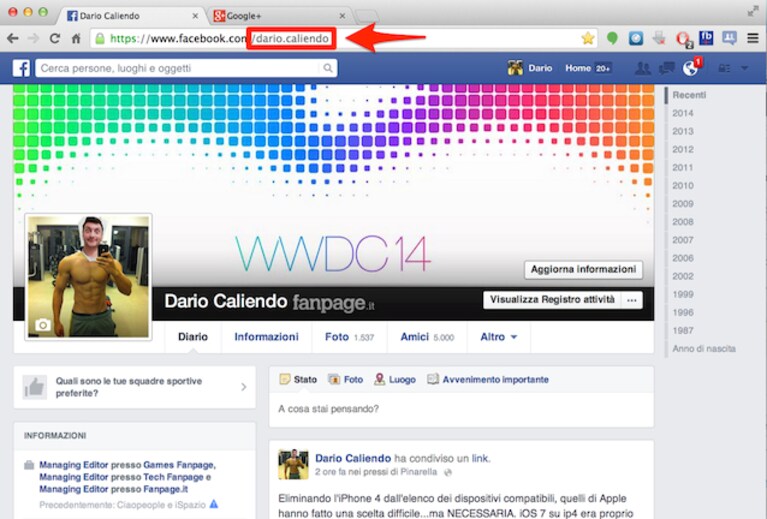
Task: Click the thumbs-up sports teams icon
Action: (x=35, y=387)
